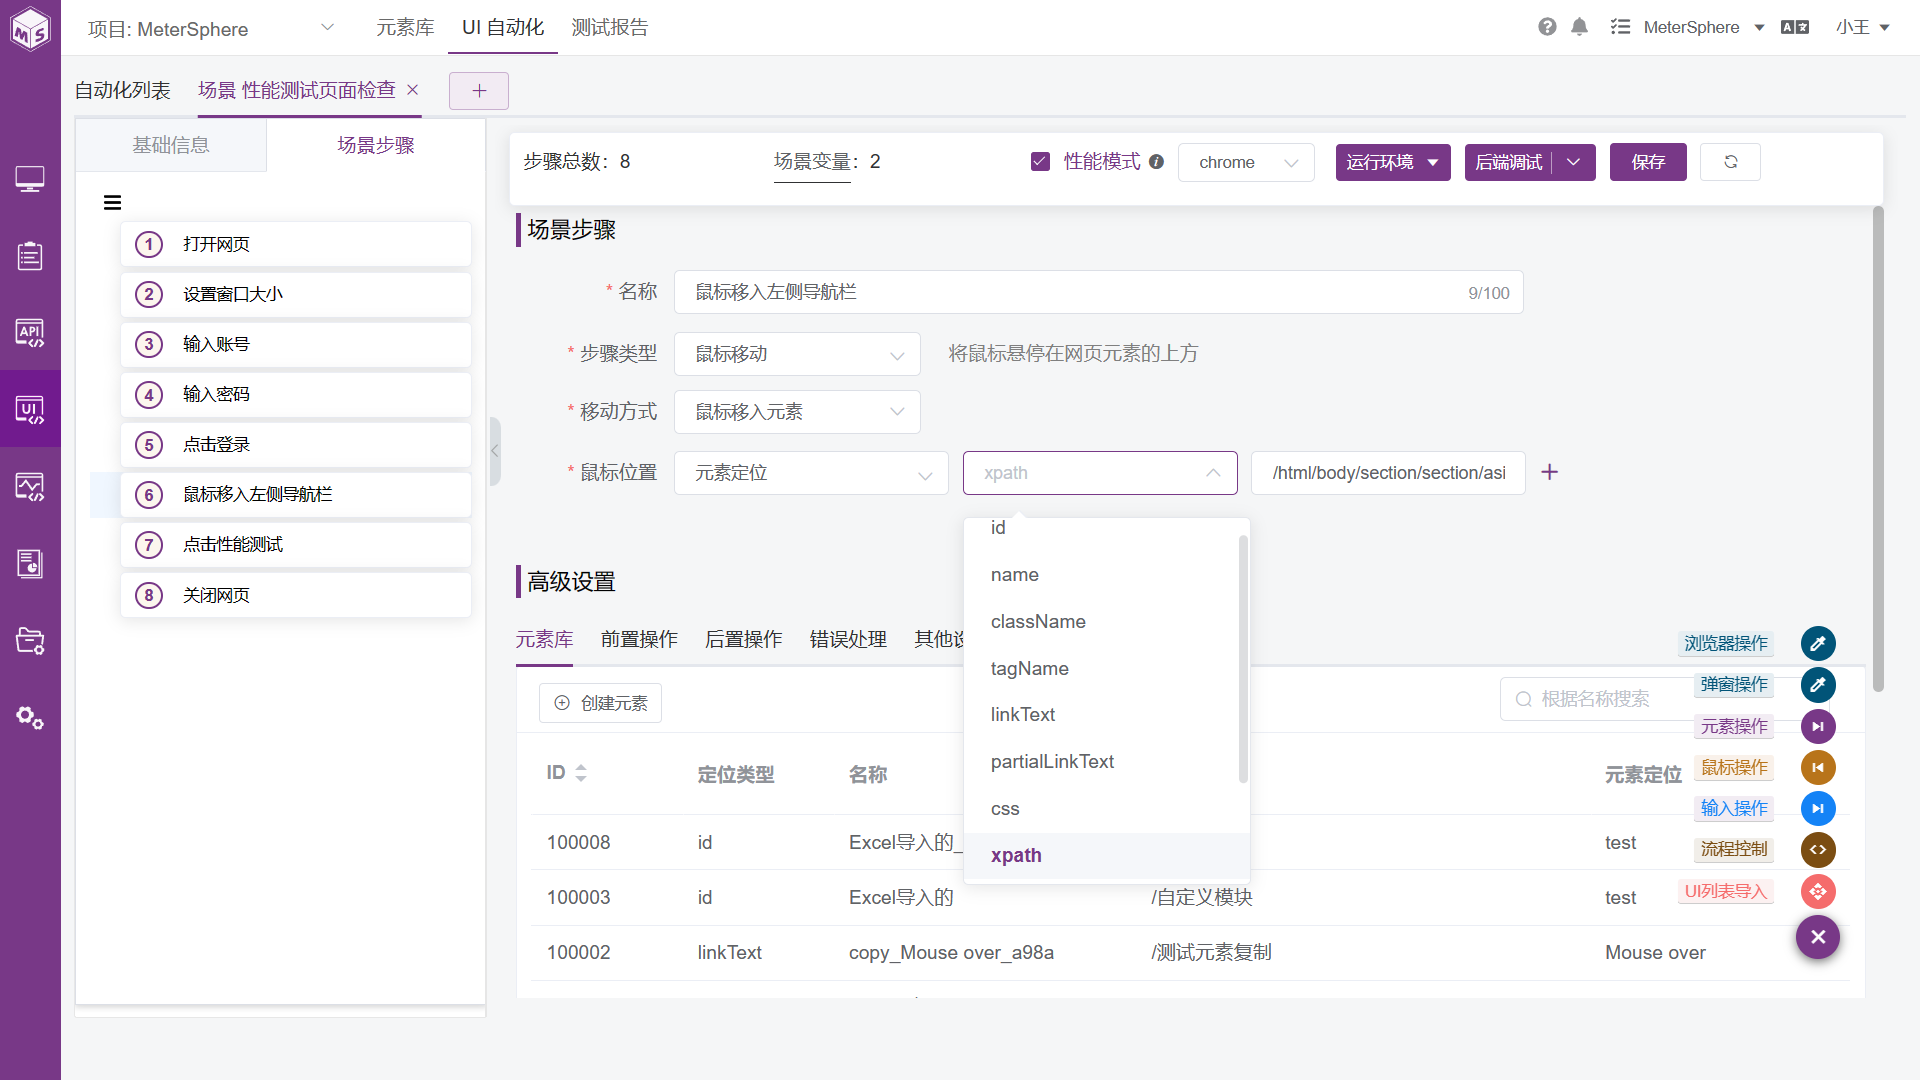This screenshot has height=1080, width=1920.
Task: Switch language with the translate icon
Action: click(1795, 27)
